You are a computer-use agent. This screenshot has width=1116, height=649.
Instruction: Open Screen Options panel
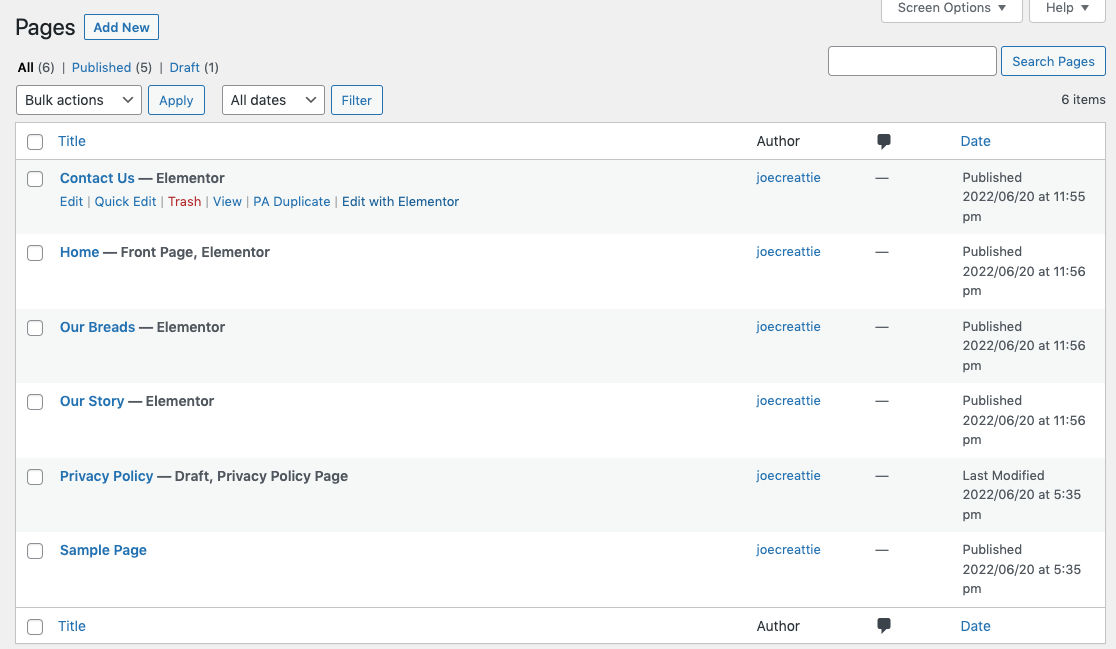pyautogui.click(x=950, y=8)
